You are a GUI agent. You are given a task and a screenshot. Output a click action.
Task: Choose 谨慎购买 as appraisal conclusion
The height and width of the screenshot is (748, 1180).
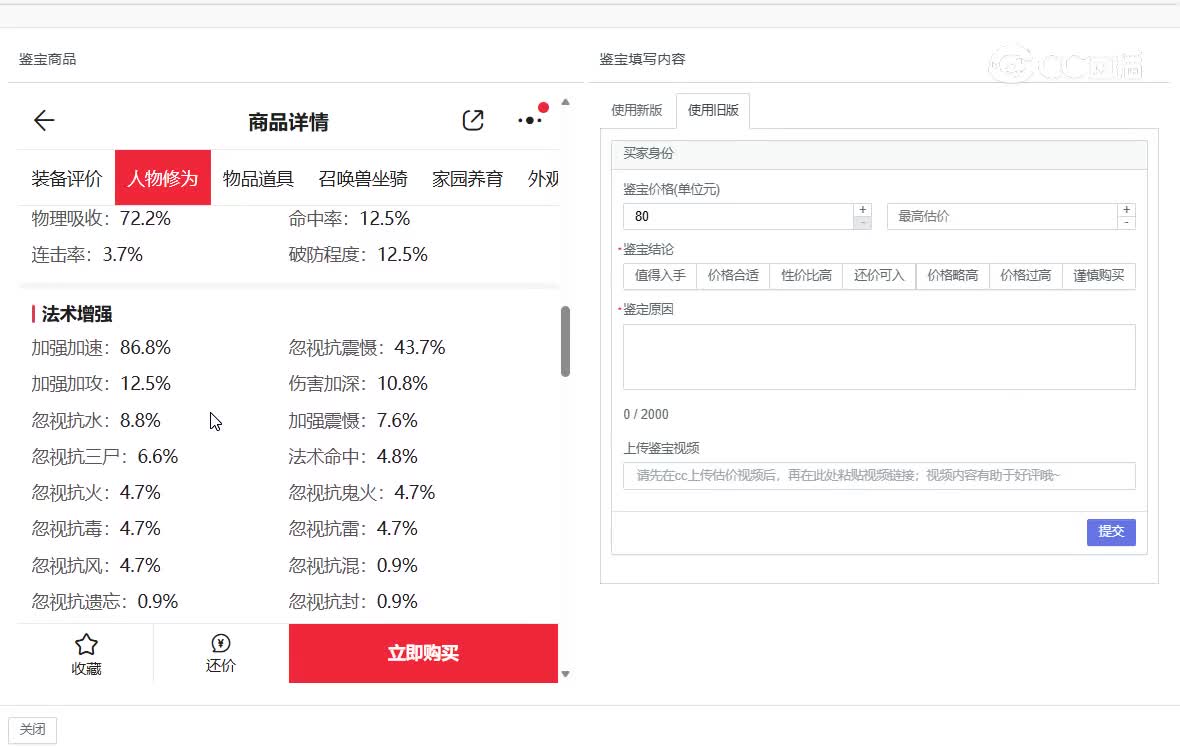pyautogui.click(x=1099, y=276)
